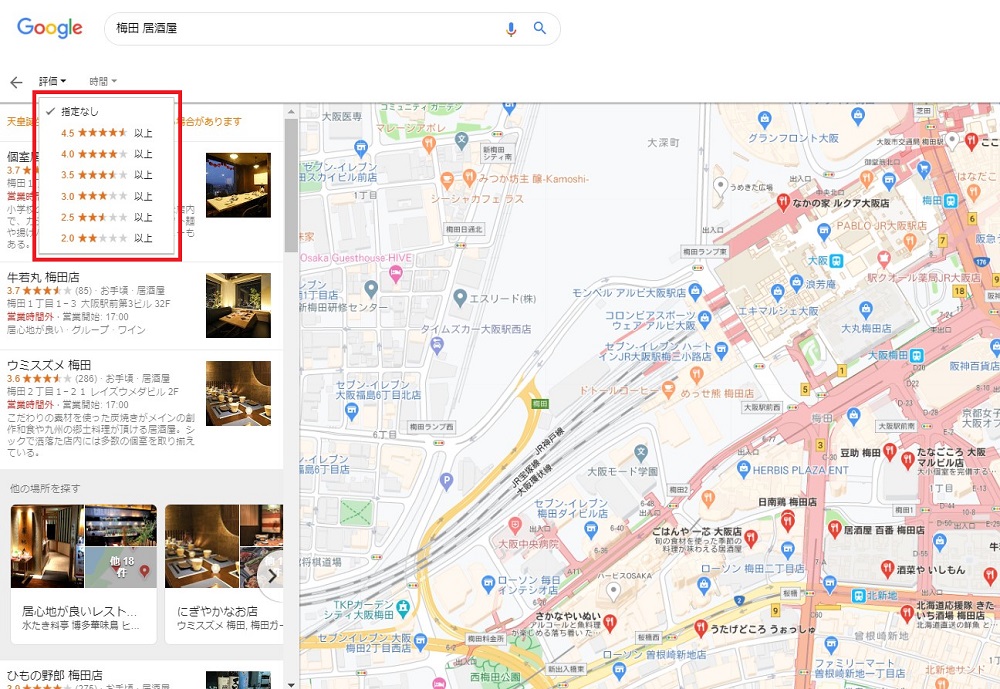Click the なかの家 ルクア大阪店 restaurant pin

[783, 203]
